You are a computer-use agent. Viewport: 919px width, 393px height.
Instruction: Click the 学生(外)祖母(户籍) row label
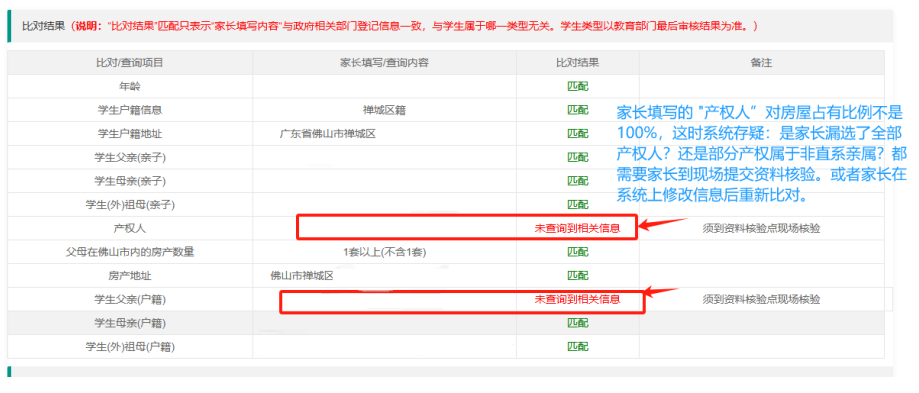pos(130,347)
